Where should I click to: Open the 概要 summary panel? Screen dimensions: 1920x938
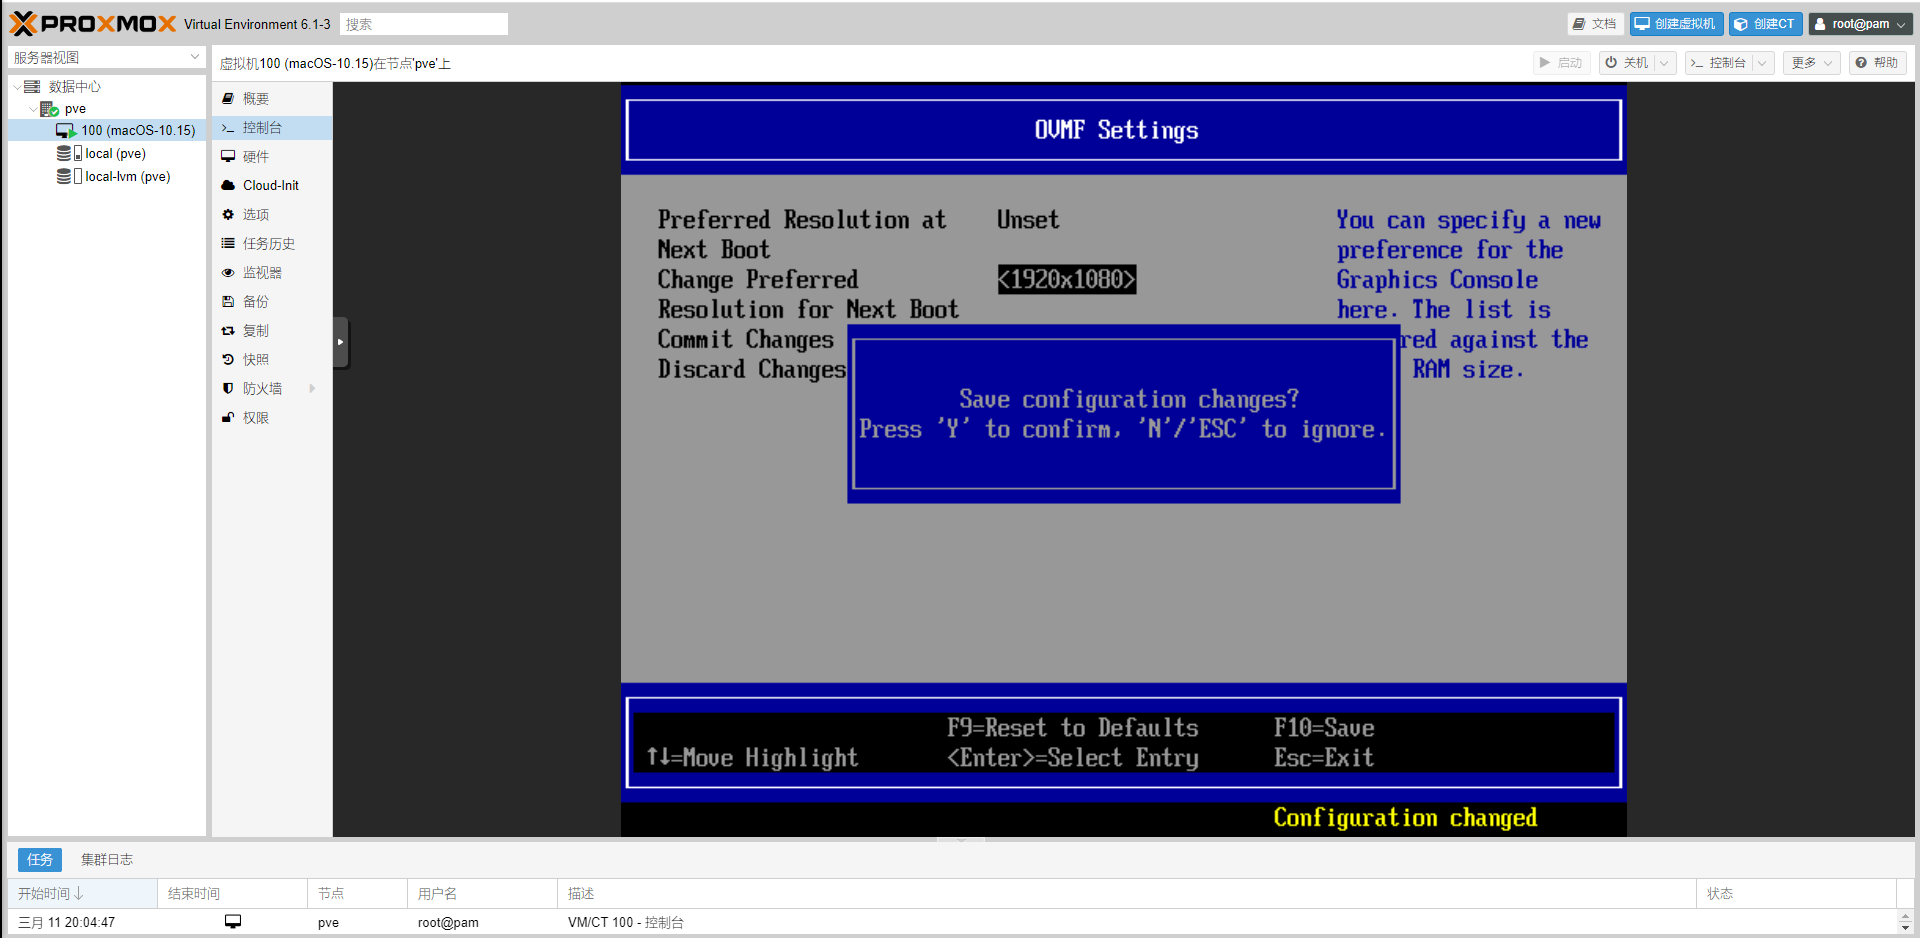(x=256, y=99)
